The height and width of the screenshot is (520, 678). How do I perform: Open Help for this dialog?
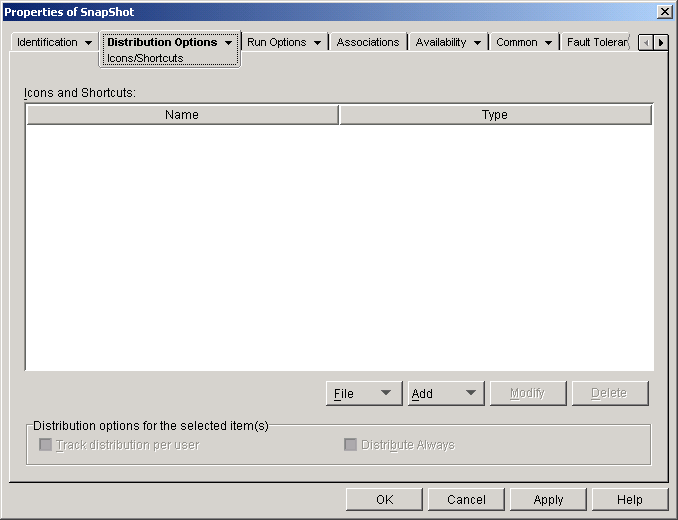point(630,500)
